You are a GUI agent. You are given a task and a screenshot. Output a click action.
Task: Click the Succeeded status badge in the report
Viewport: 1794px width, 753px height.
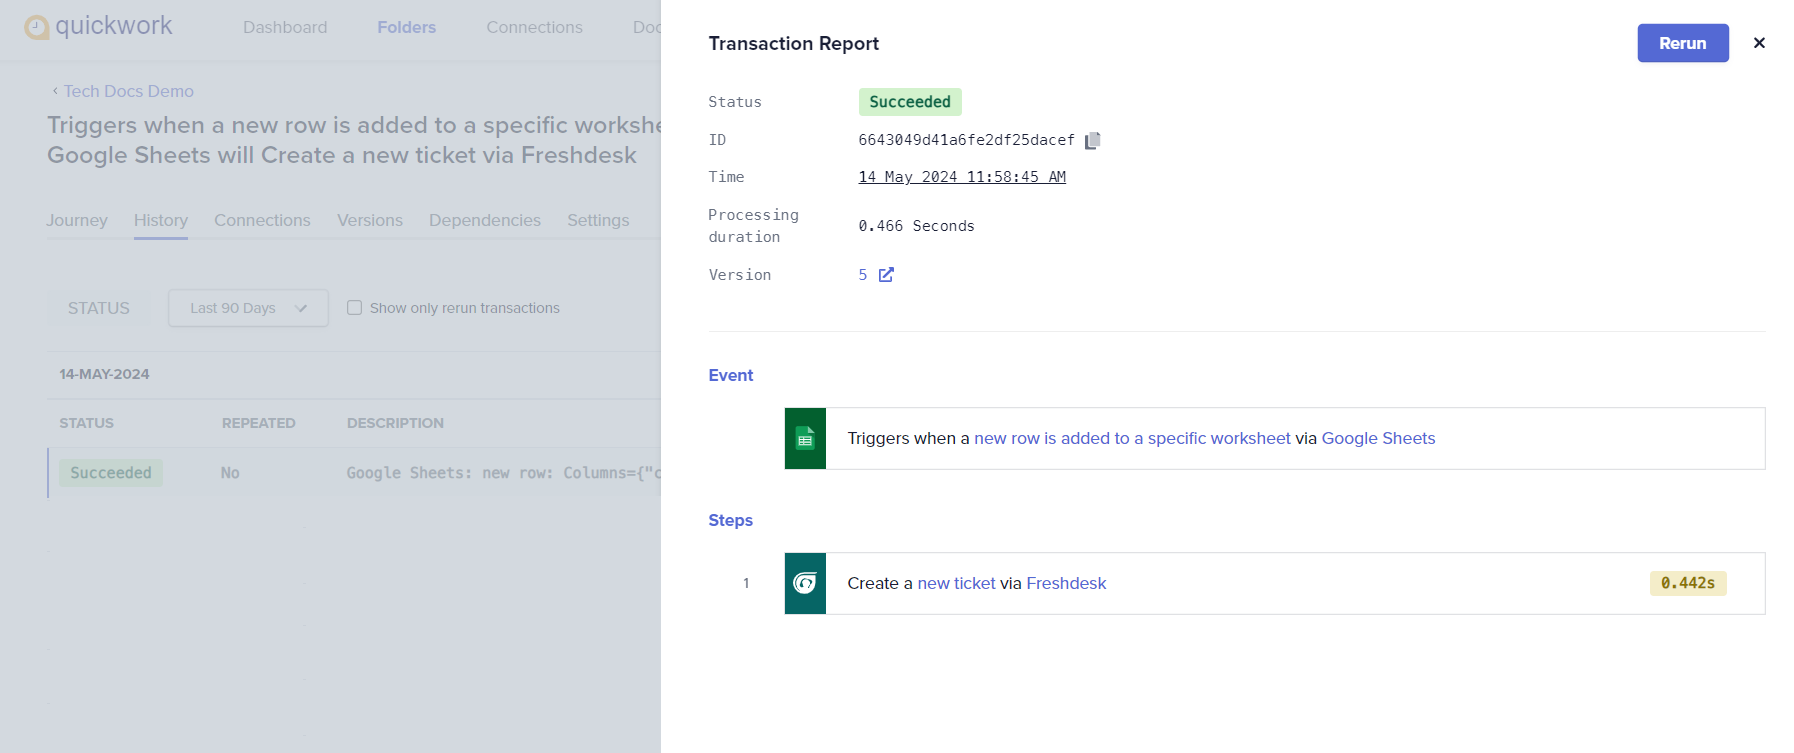[910, 102]
